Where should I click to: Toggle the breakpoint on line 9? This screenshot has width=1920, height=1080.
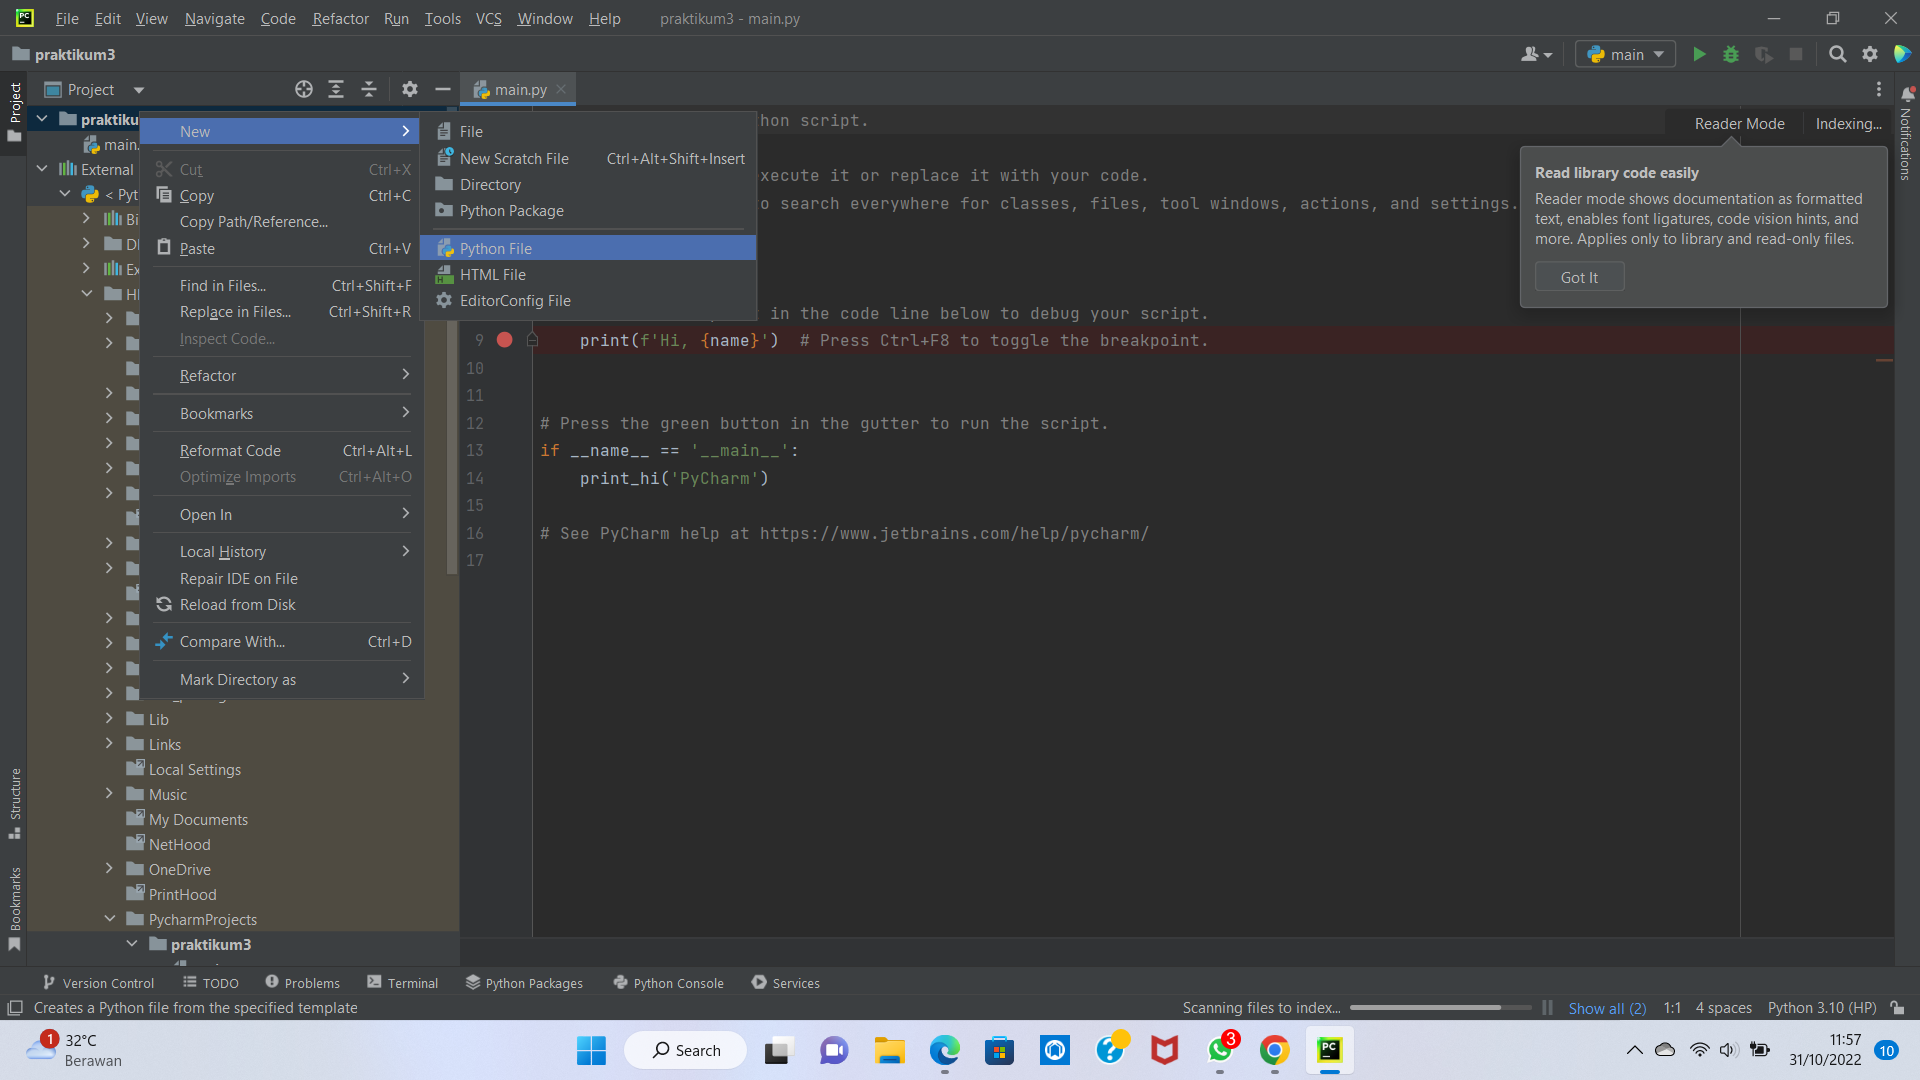click(x=504, y=340)
